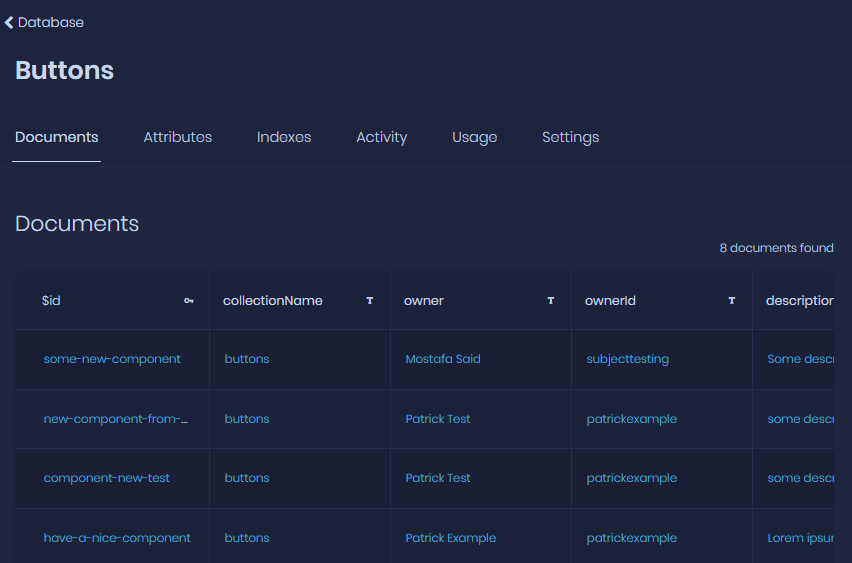852x563 pixels.
Task: Click description cell of some-new-component row
Action: 800,359
